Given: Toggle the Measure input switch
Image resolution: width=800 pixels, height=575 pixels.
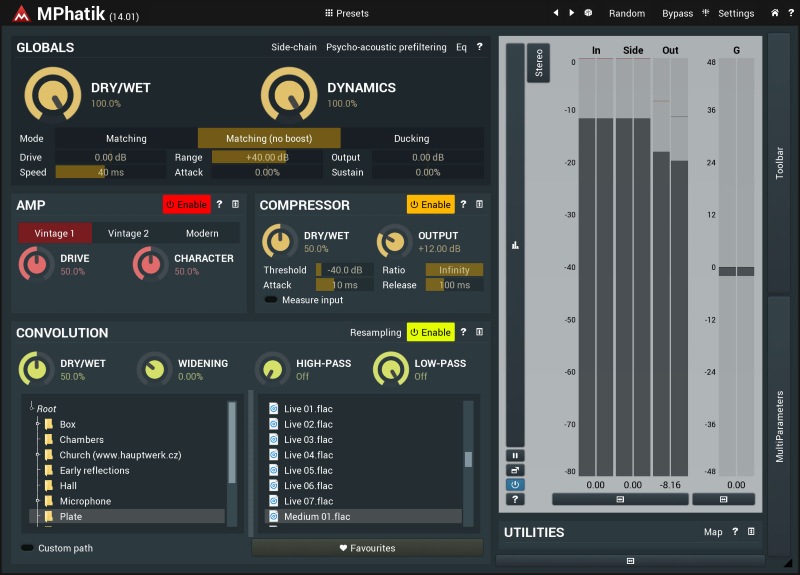Looking at the screenshot, I should point(271,300).
